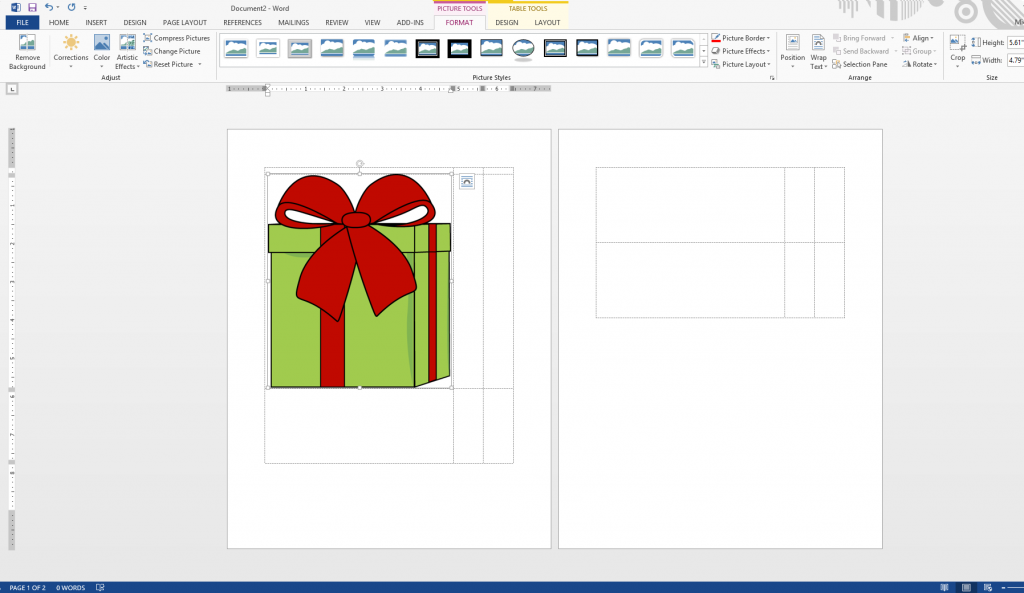The image size is (1024, 593).
Task: Open the Table Tools DESIGN tab
Action: click(506, 22)
